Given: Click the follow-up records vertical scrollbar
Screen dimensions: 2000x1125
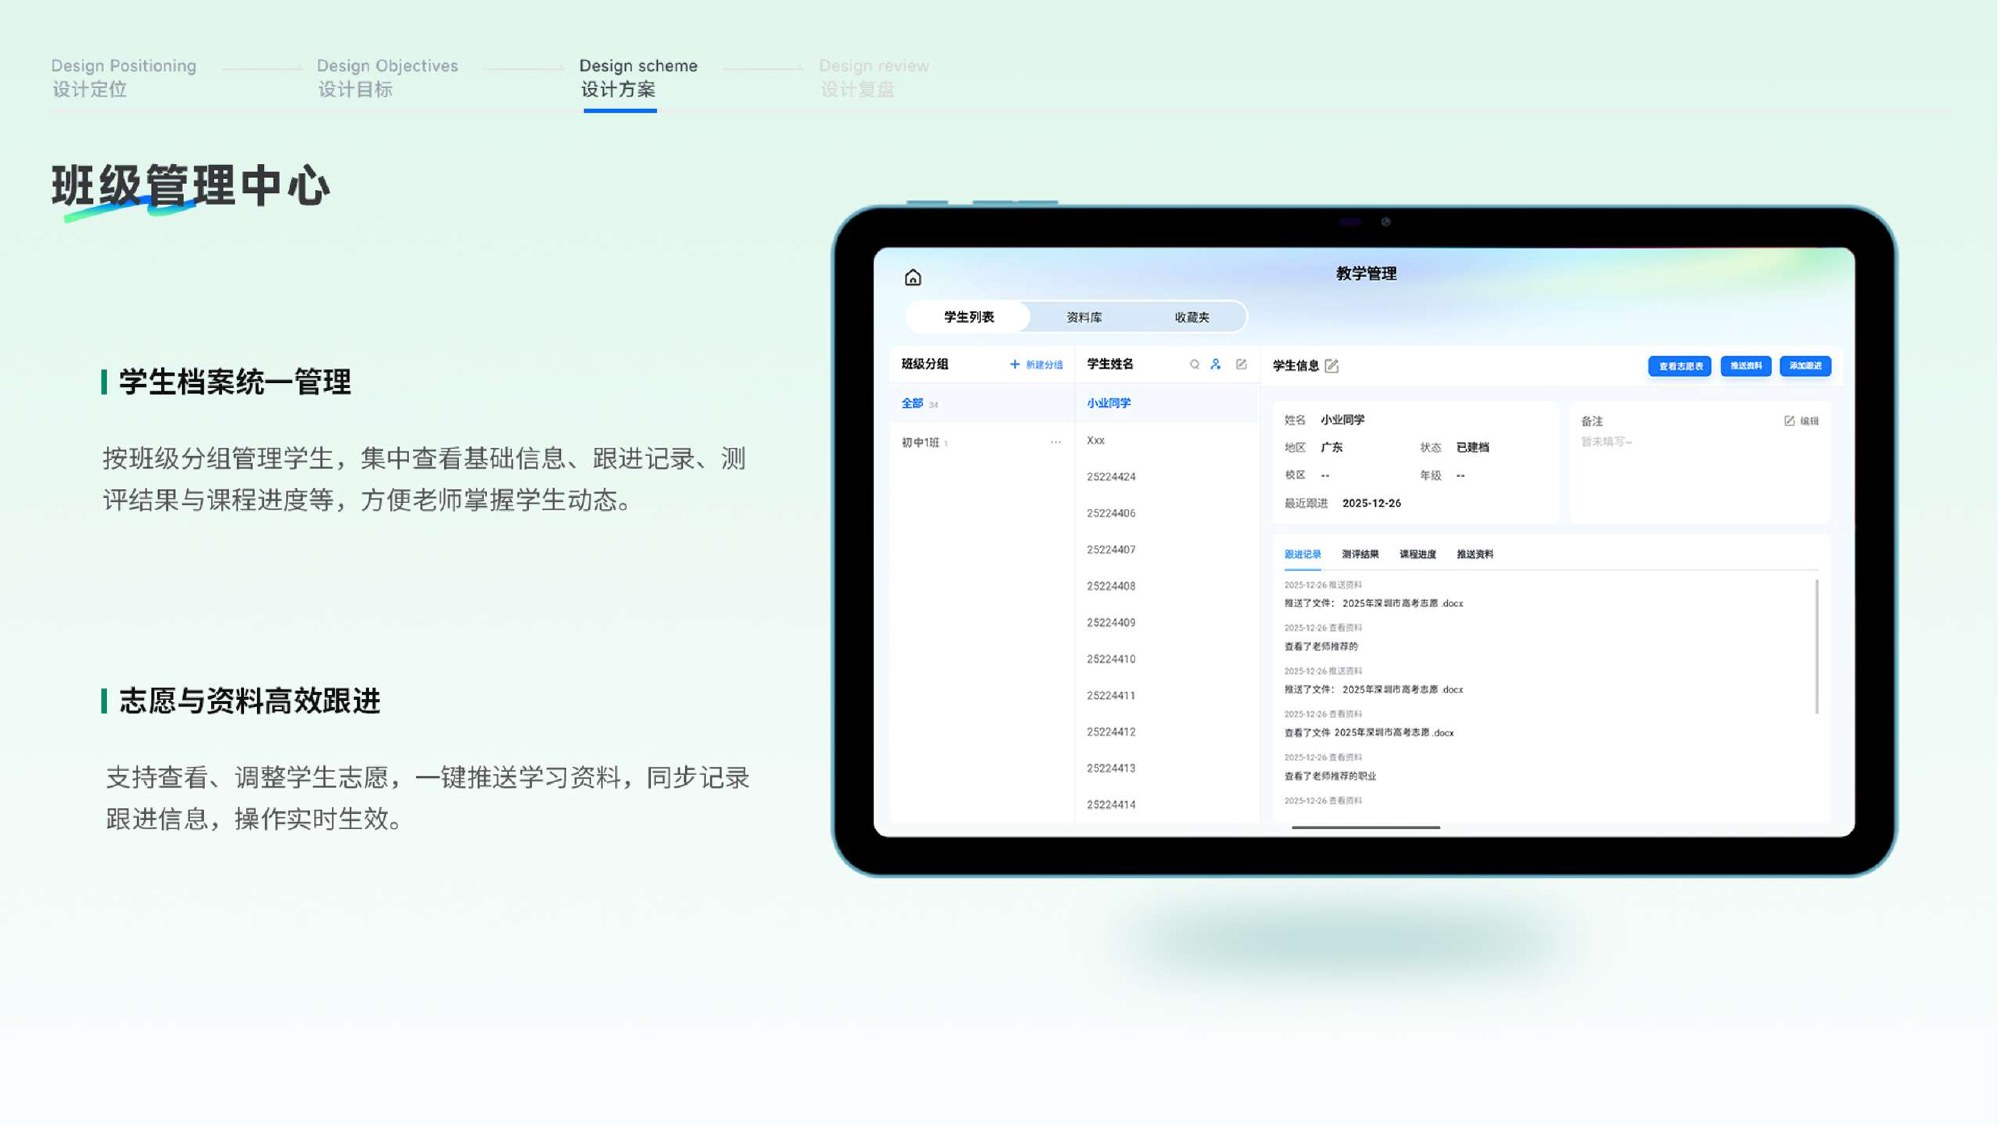Looking at the screenshot, I should pos(1816,646).
